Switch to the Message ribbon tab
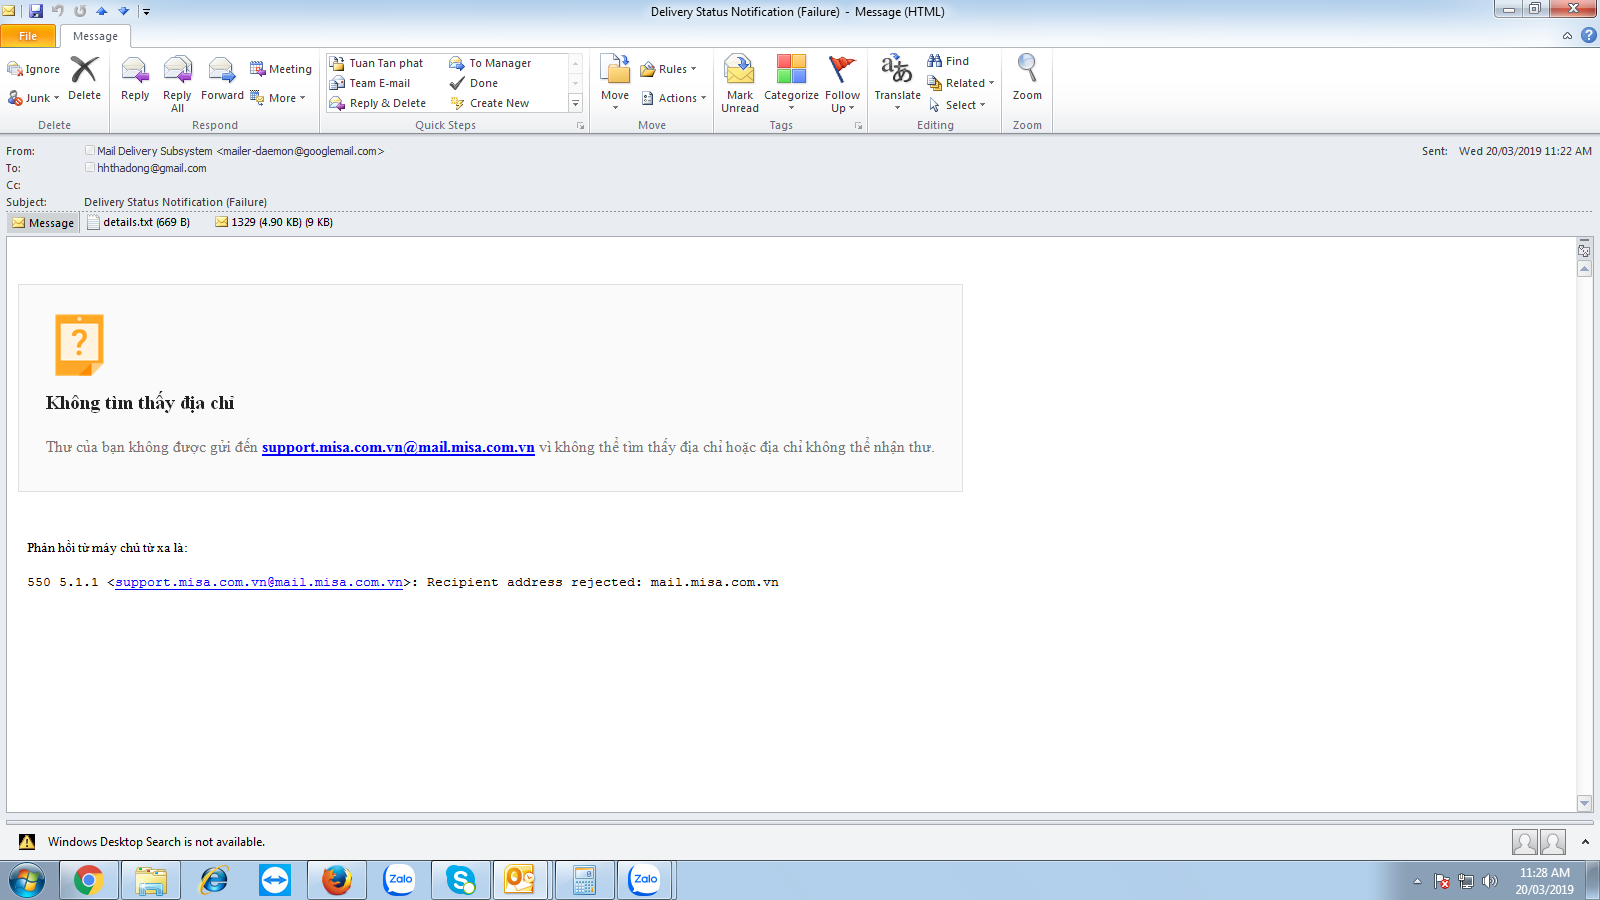This screenshot has width=1600, height=900. click(95, 36)
